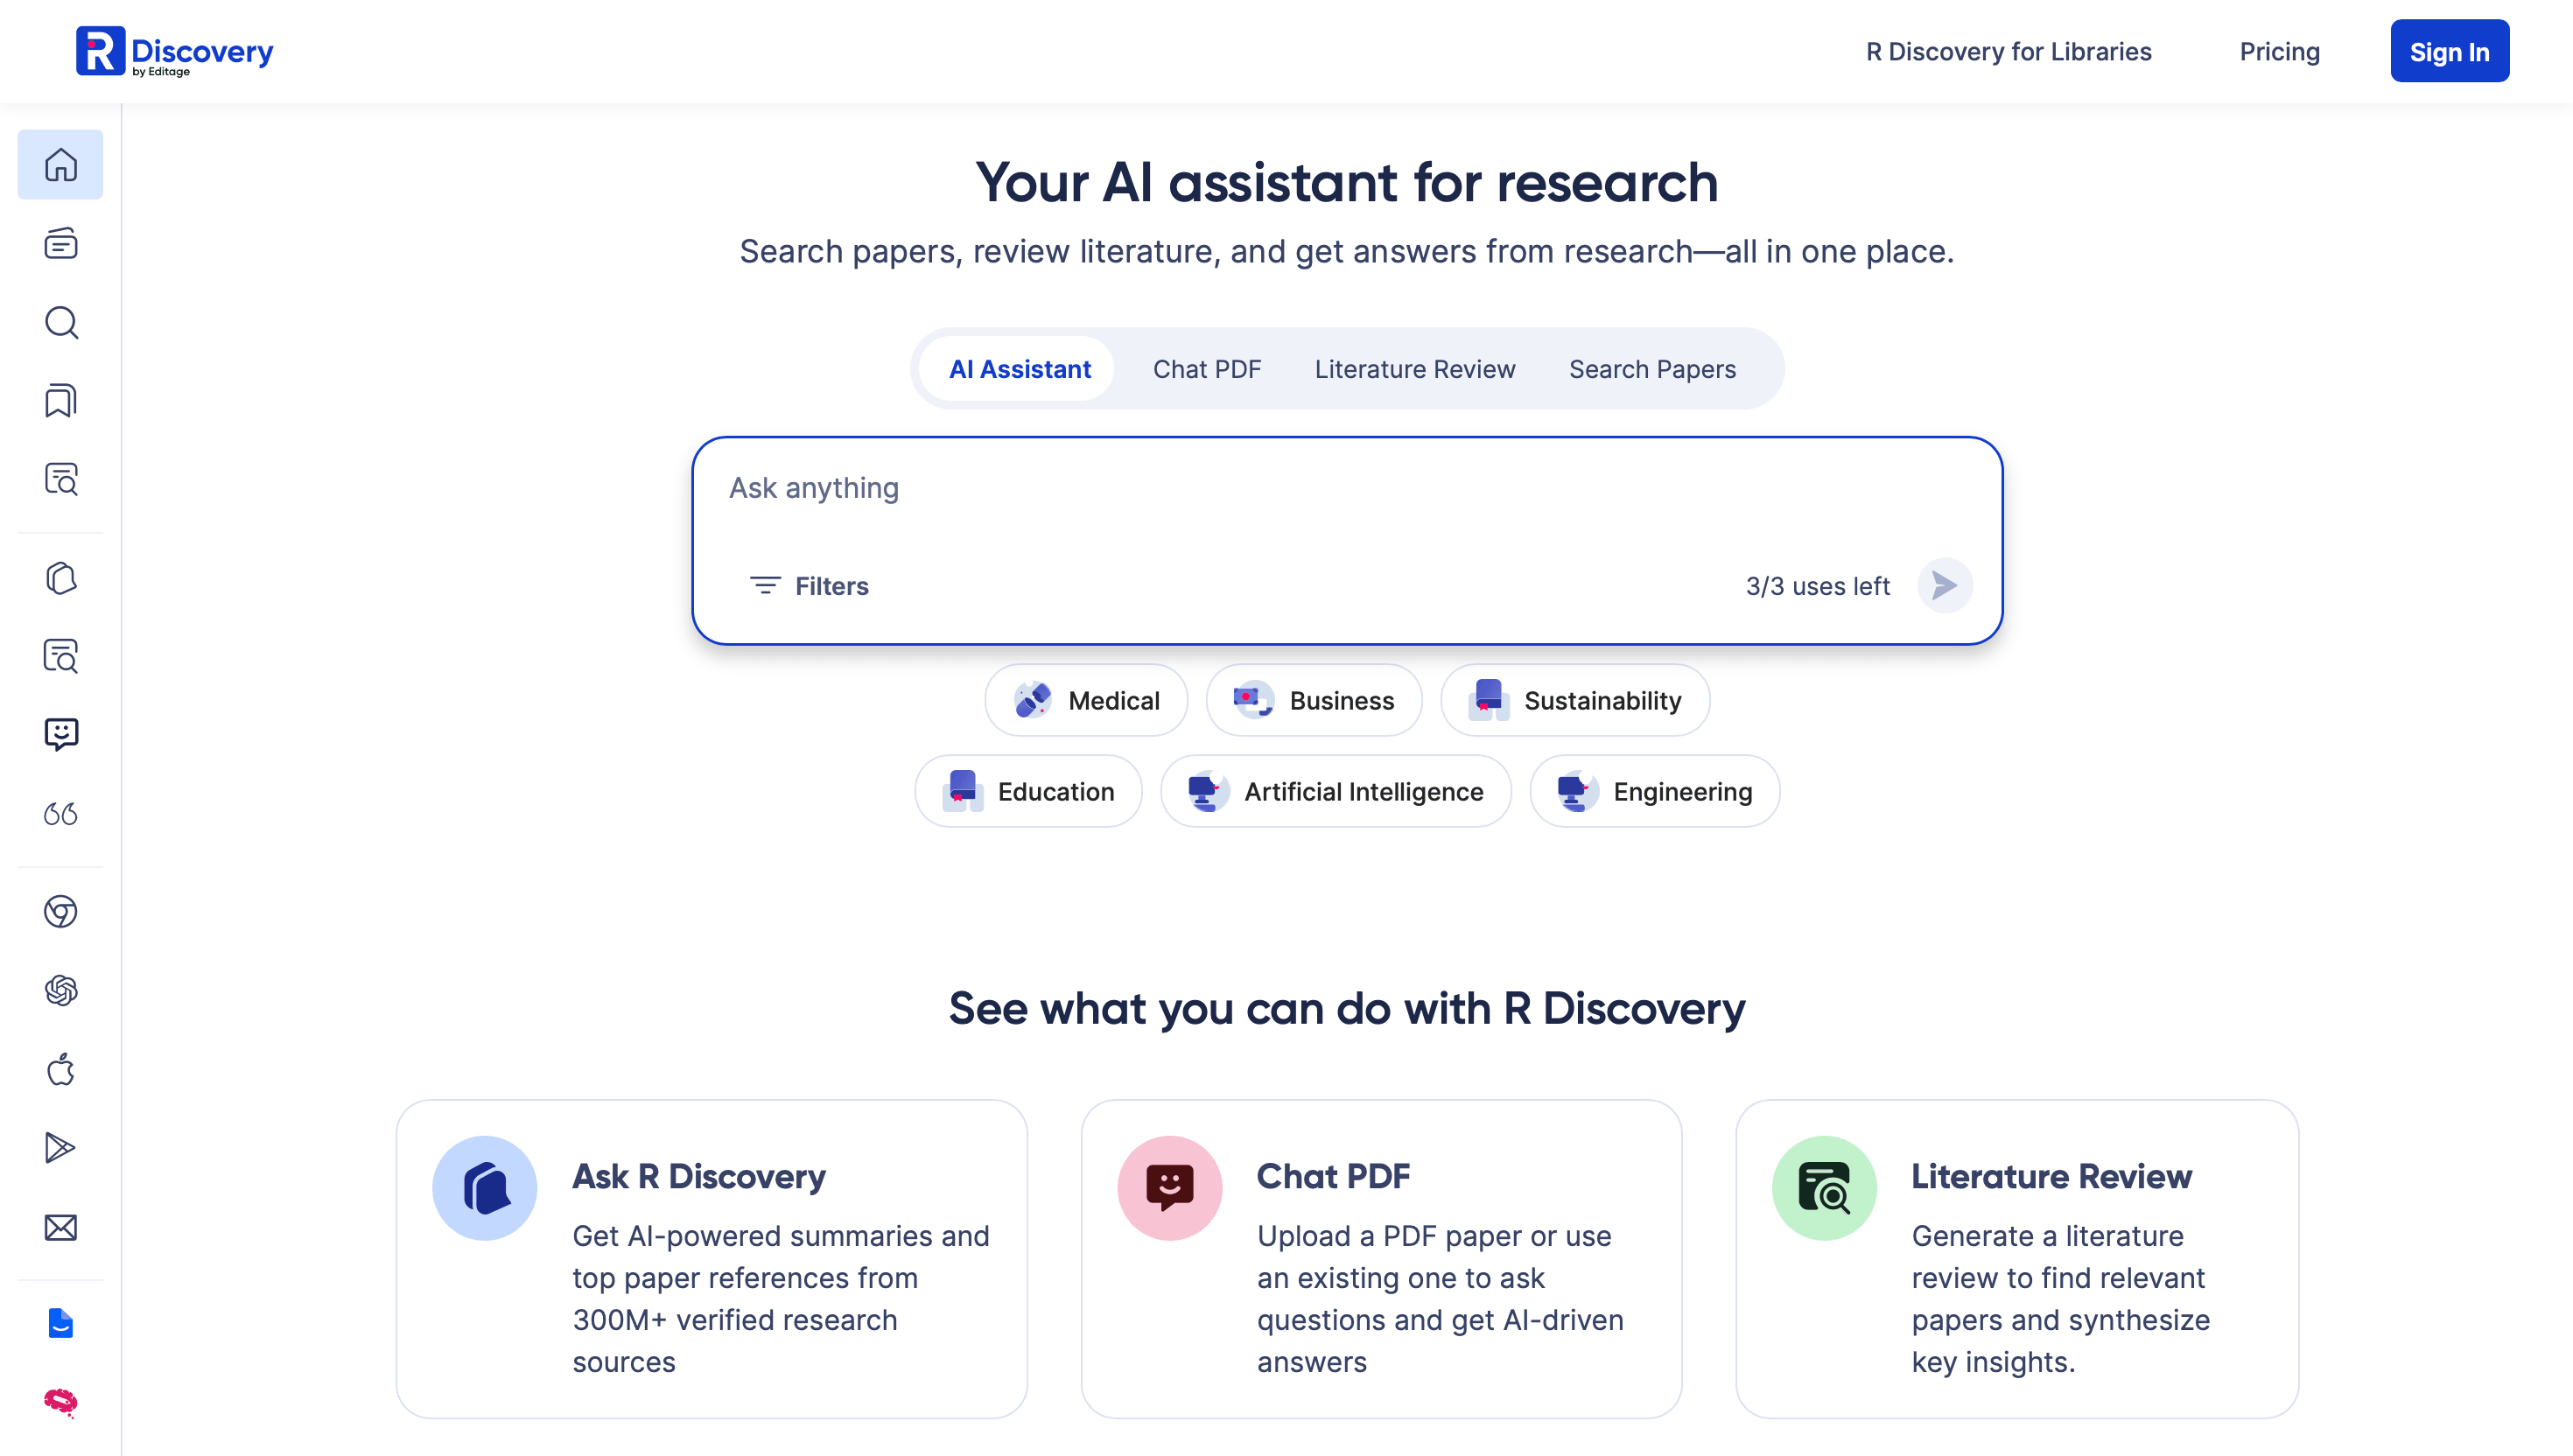Screen dimensions: 2573x1456
Task: Click the lower literature review sidebar icon
Action: 60,656
